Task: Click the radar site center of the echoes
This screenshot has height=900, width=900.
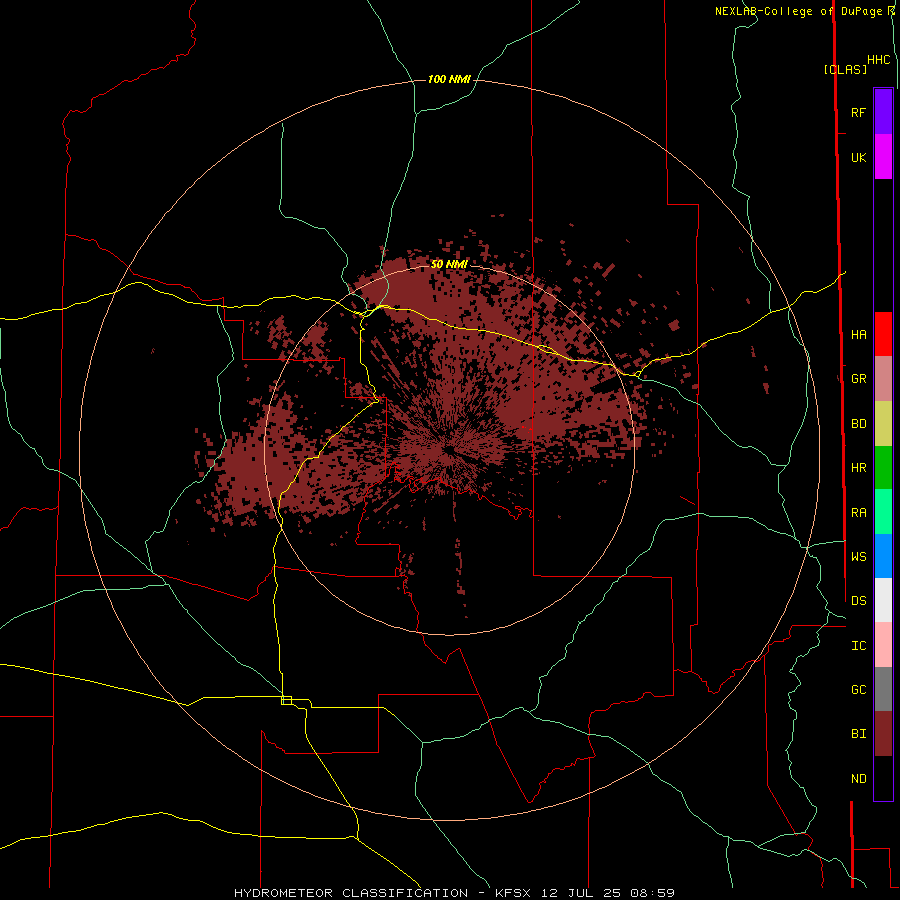Action: [x=449, y=450]
